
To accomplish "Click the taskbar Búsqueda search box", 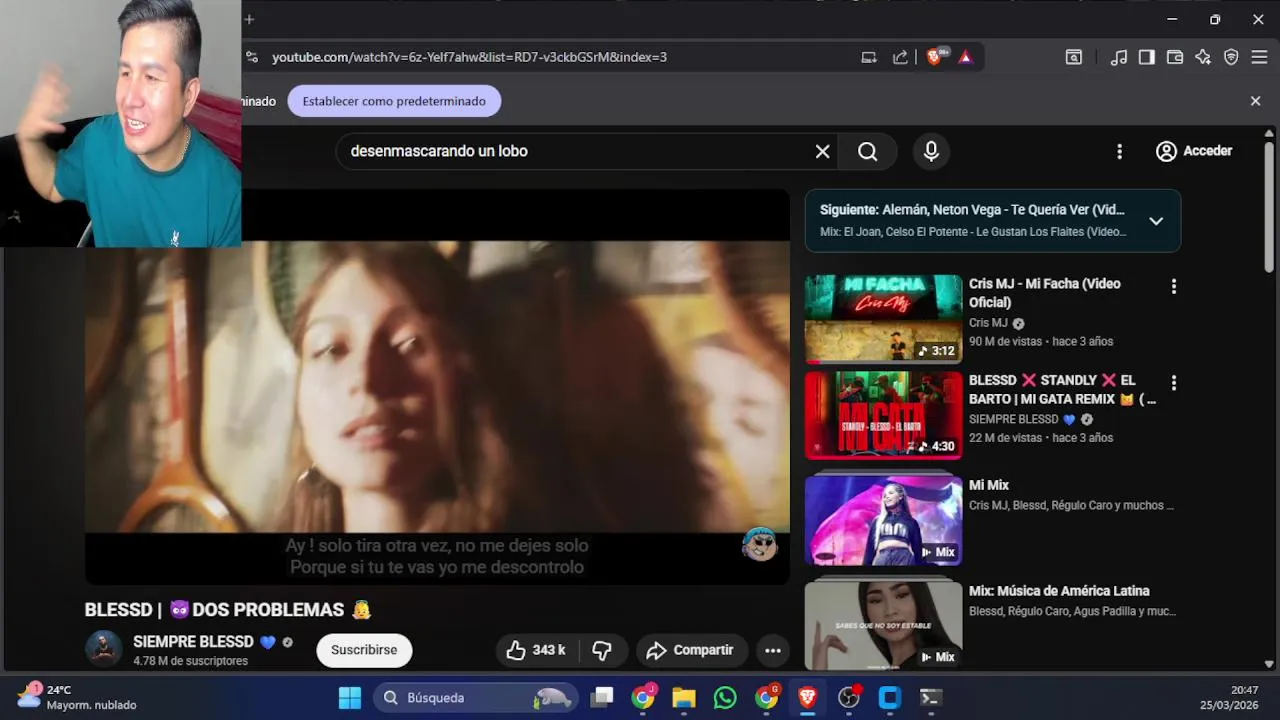I will pos(476,698).
